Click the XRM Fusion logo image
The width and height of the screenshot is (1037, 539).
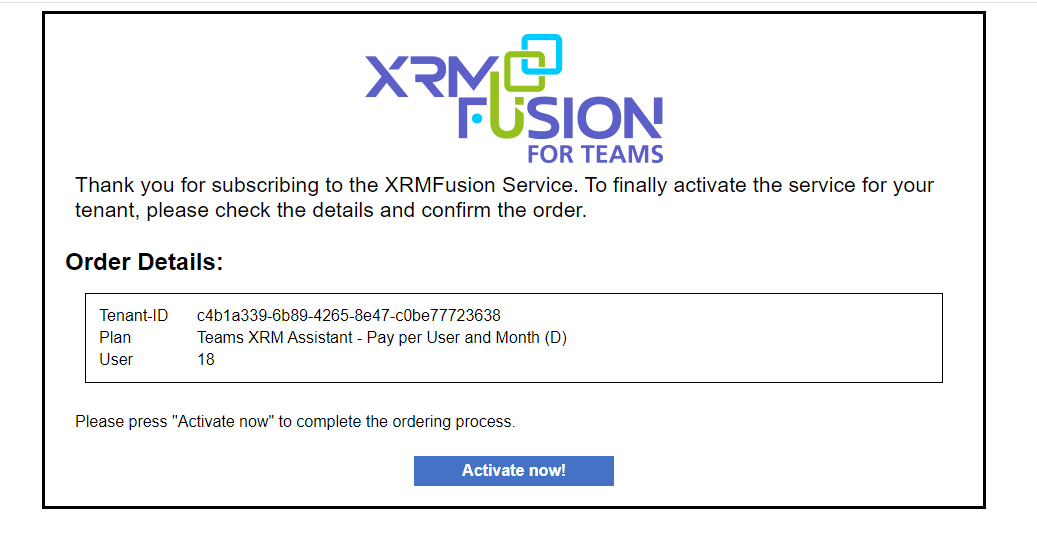pos(514,99)
